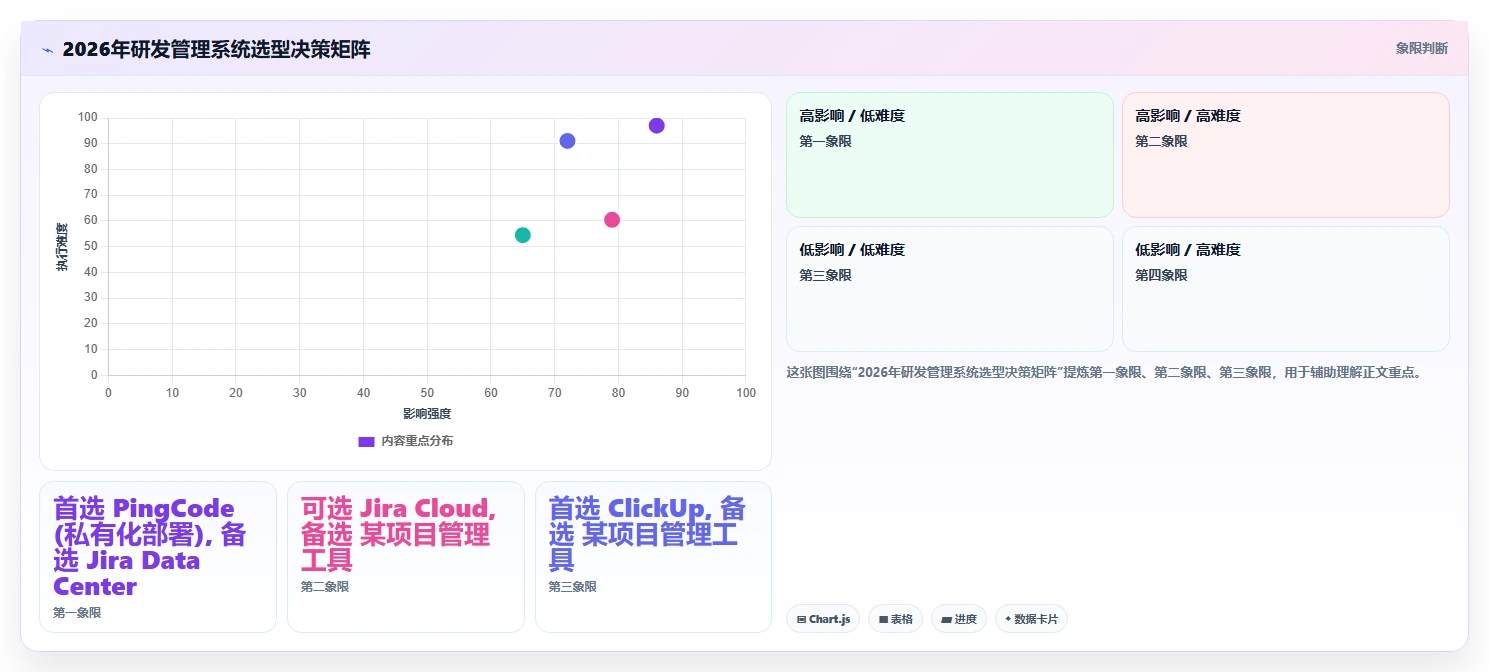1489x672 pixels.
Task: Click the 数据卡片 tag chip
Action: tap(1031, 619)
